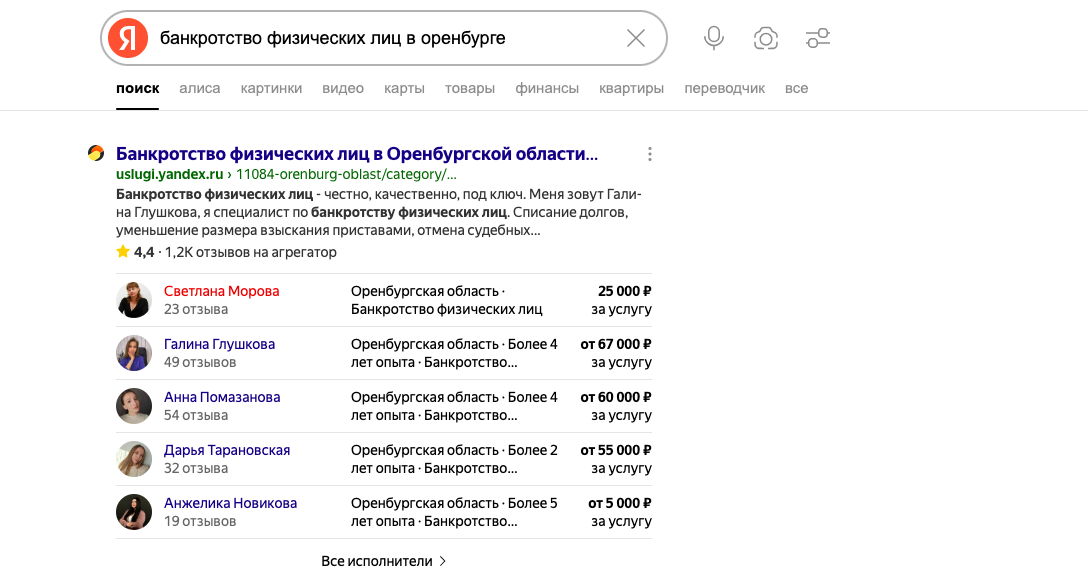This screenshot has height=580, width=1088.
Task: Open the Банкротство физических лиц result title
Action: coord(357,154)
